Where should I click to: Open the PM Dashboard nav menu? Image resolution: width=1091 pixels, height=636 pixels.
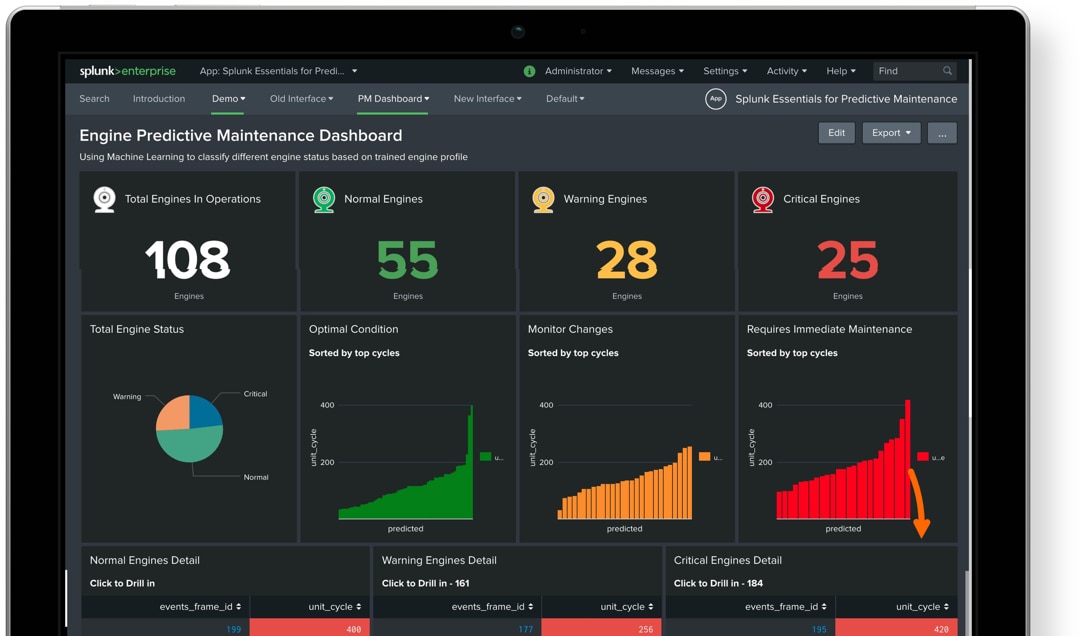[x=393, y=99]
